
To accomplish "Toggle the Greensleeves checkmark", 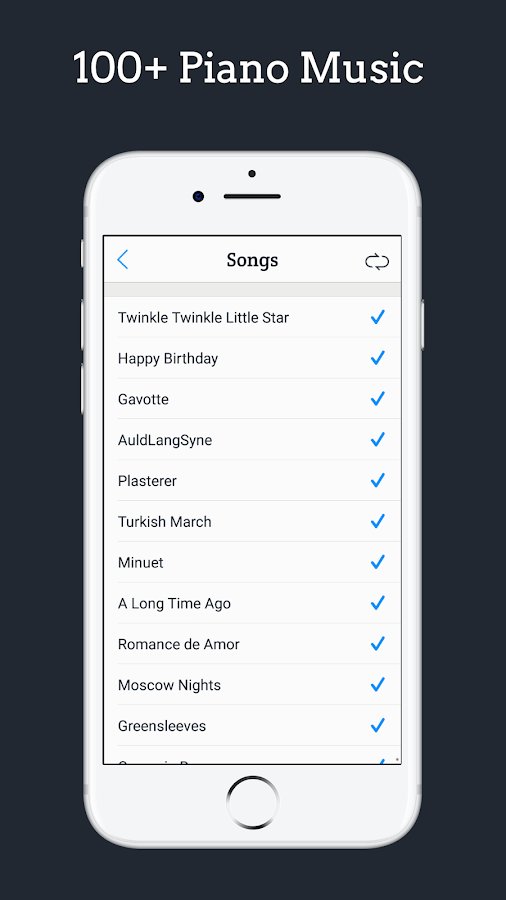I will click(377, 726).
